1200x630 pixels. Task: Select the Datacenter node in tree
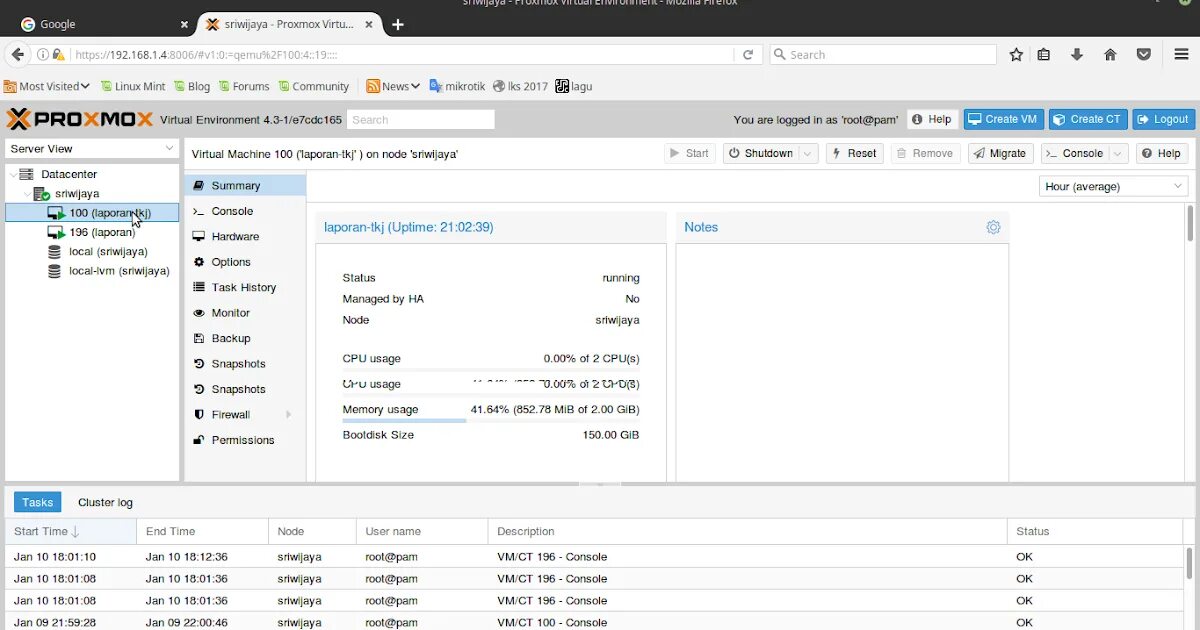69,174
